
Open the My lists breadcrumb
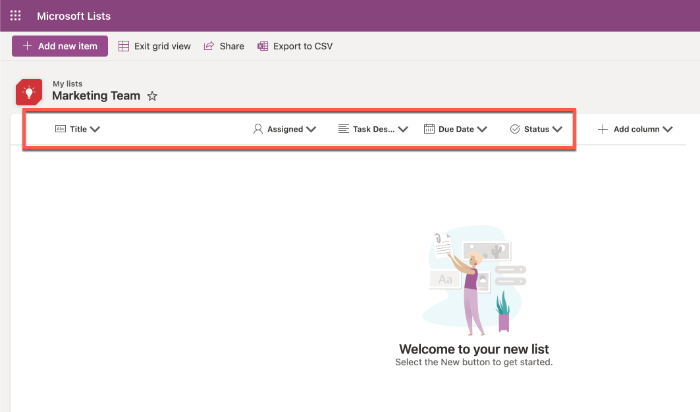point(67,83)
